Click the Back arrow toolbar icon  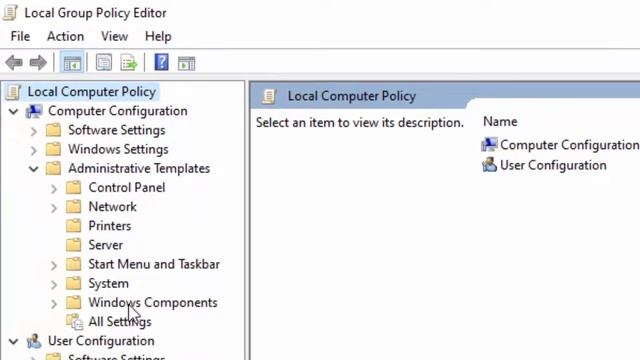pyautogui.click(x=14, y=63)
